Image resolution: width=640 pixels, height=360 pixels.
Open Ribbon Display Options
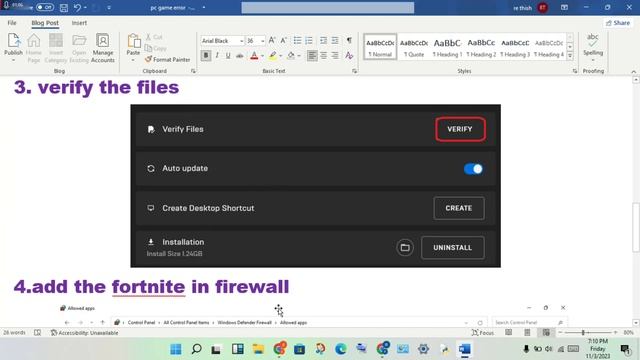point(564,7)
